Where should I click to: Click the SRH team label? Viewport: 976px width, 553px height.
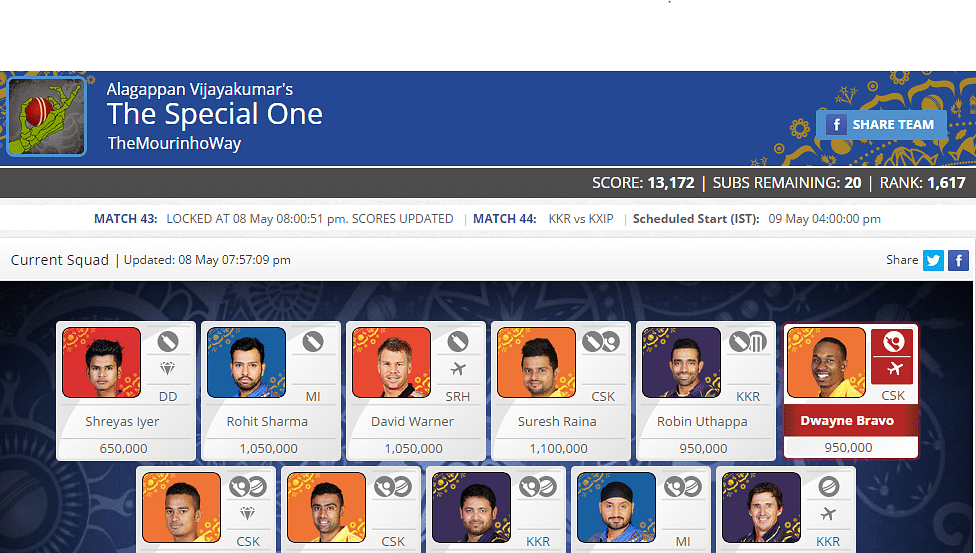[458, 397]
